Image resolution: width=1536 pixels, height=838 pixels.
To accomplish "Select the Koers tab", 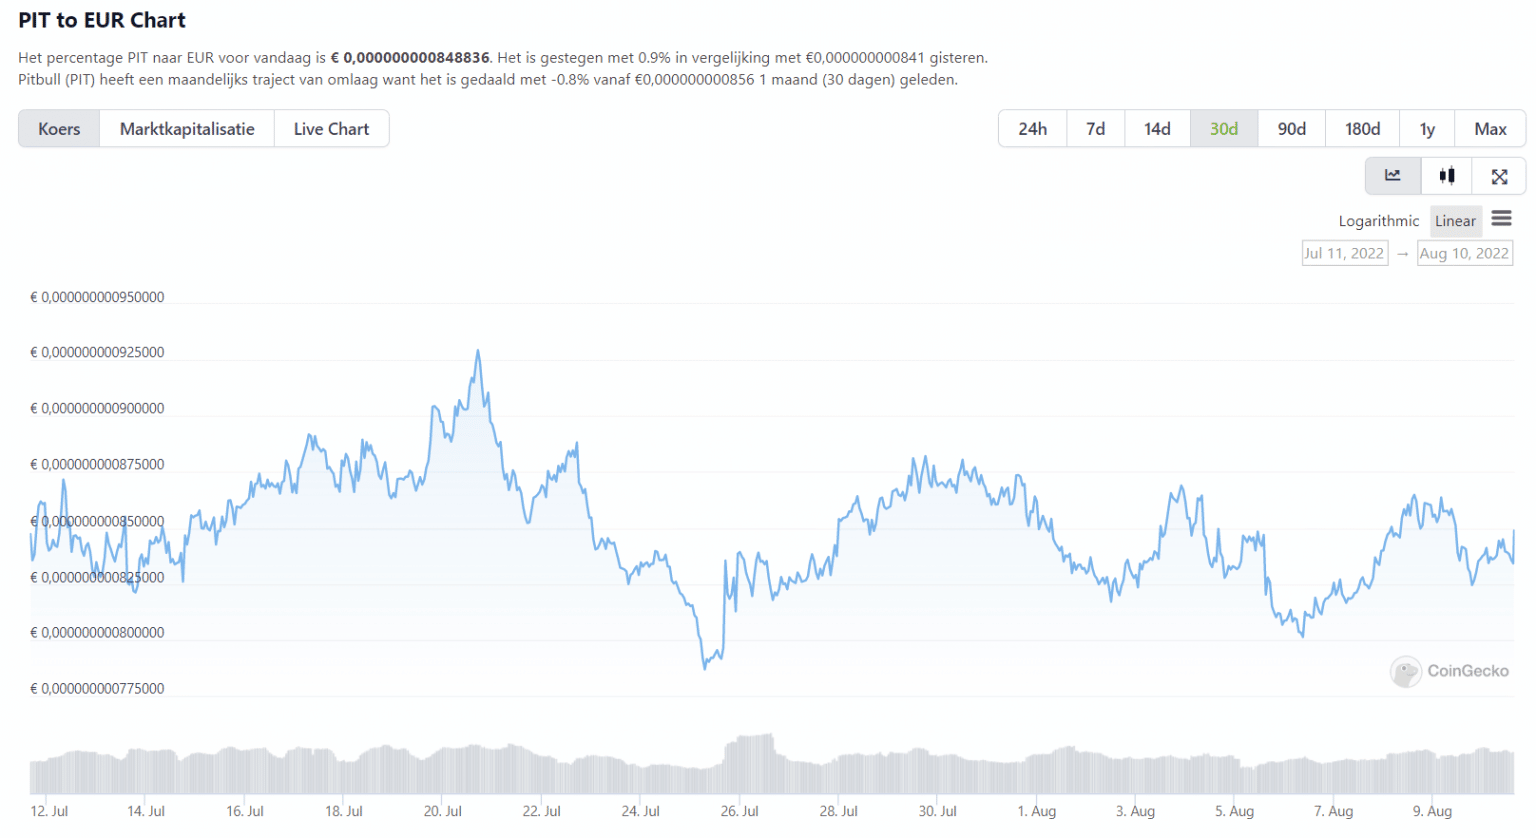I will (59, 129).
